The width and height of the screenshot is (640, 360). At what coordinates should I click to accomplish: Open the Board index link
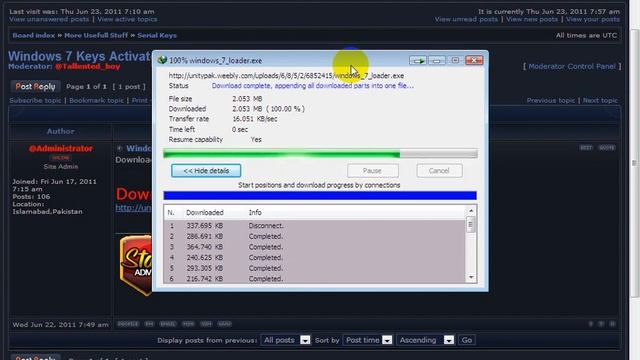(33, 36)
